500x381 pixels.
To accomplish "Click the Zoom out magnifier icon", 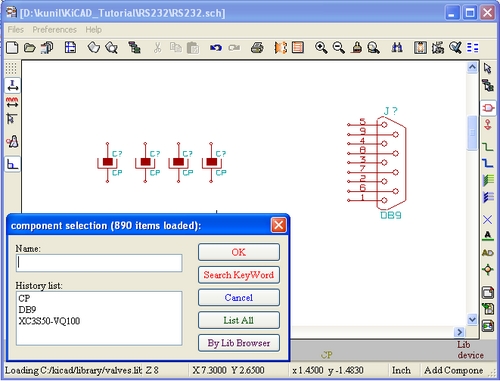I will 339,48.
